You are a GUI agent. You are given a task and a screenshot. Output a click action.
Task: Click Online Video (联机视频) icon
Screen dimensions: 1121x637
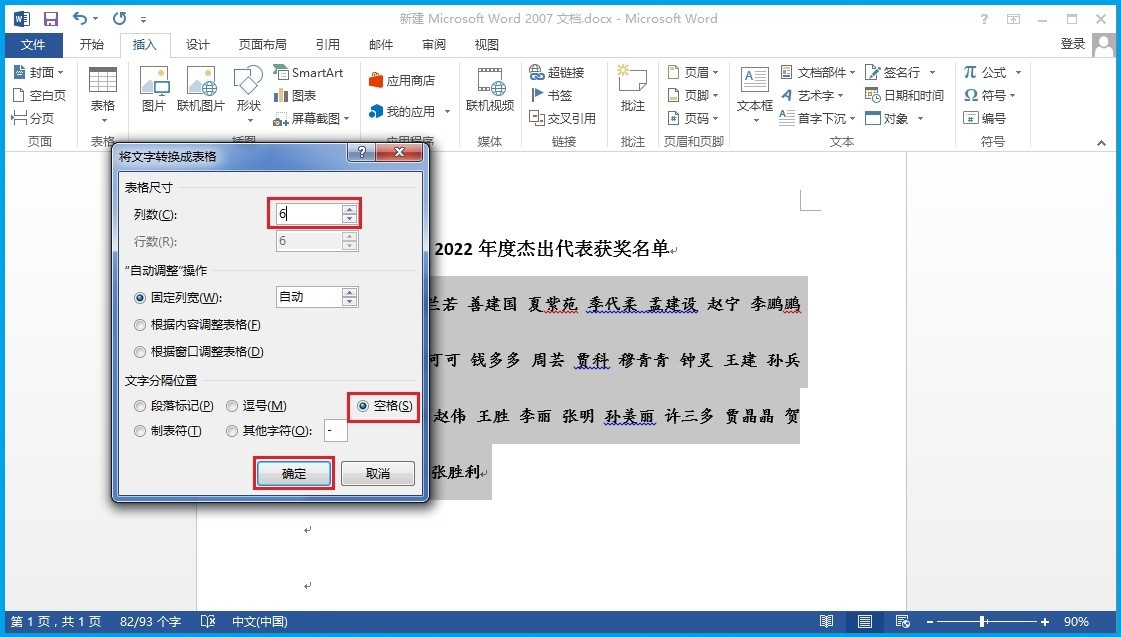[490, 89]
